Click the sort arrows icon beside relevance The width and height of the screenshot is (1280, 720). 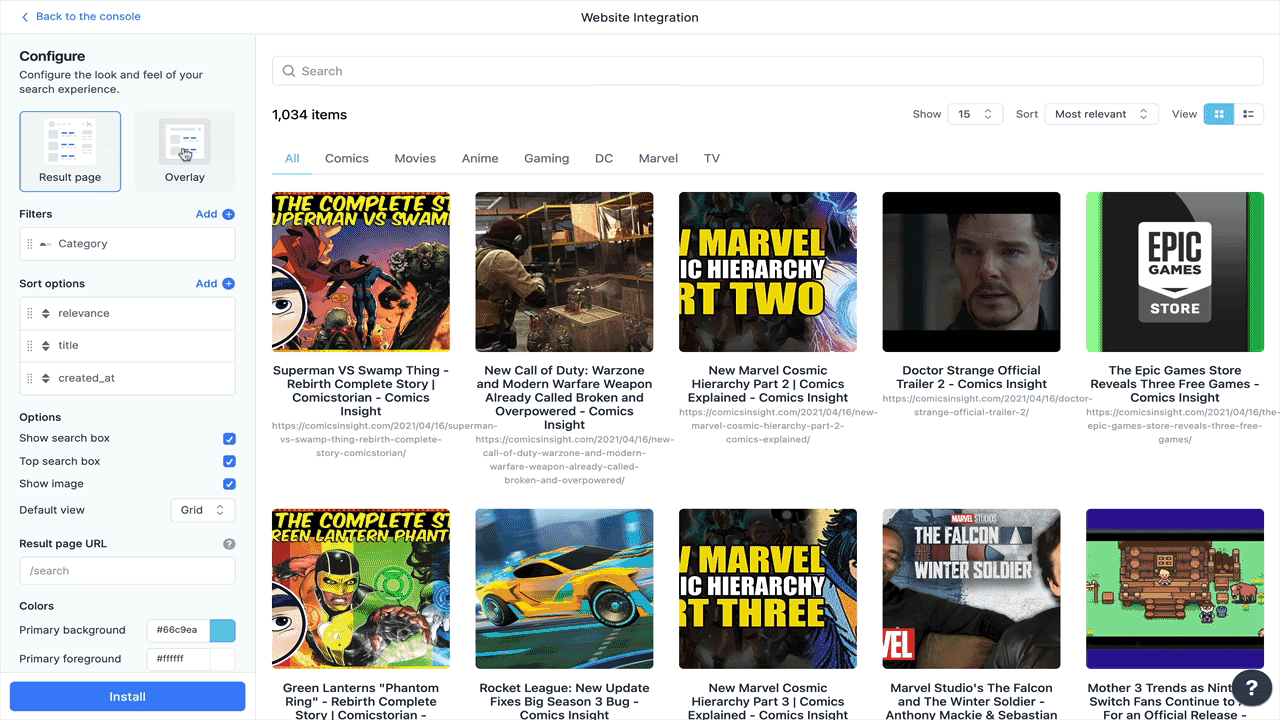46,314
